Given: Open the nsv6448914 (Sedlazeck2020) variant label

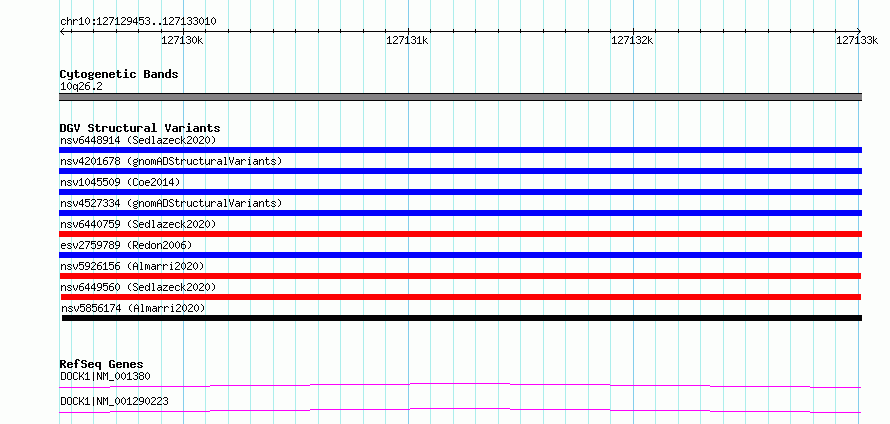Looking at the screenshot, I should click(138, 140).
